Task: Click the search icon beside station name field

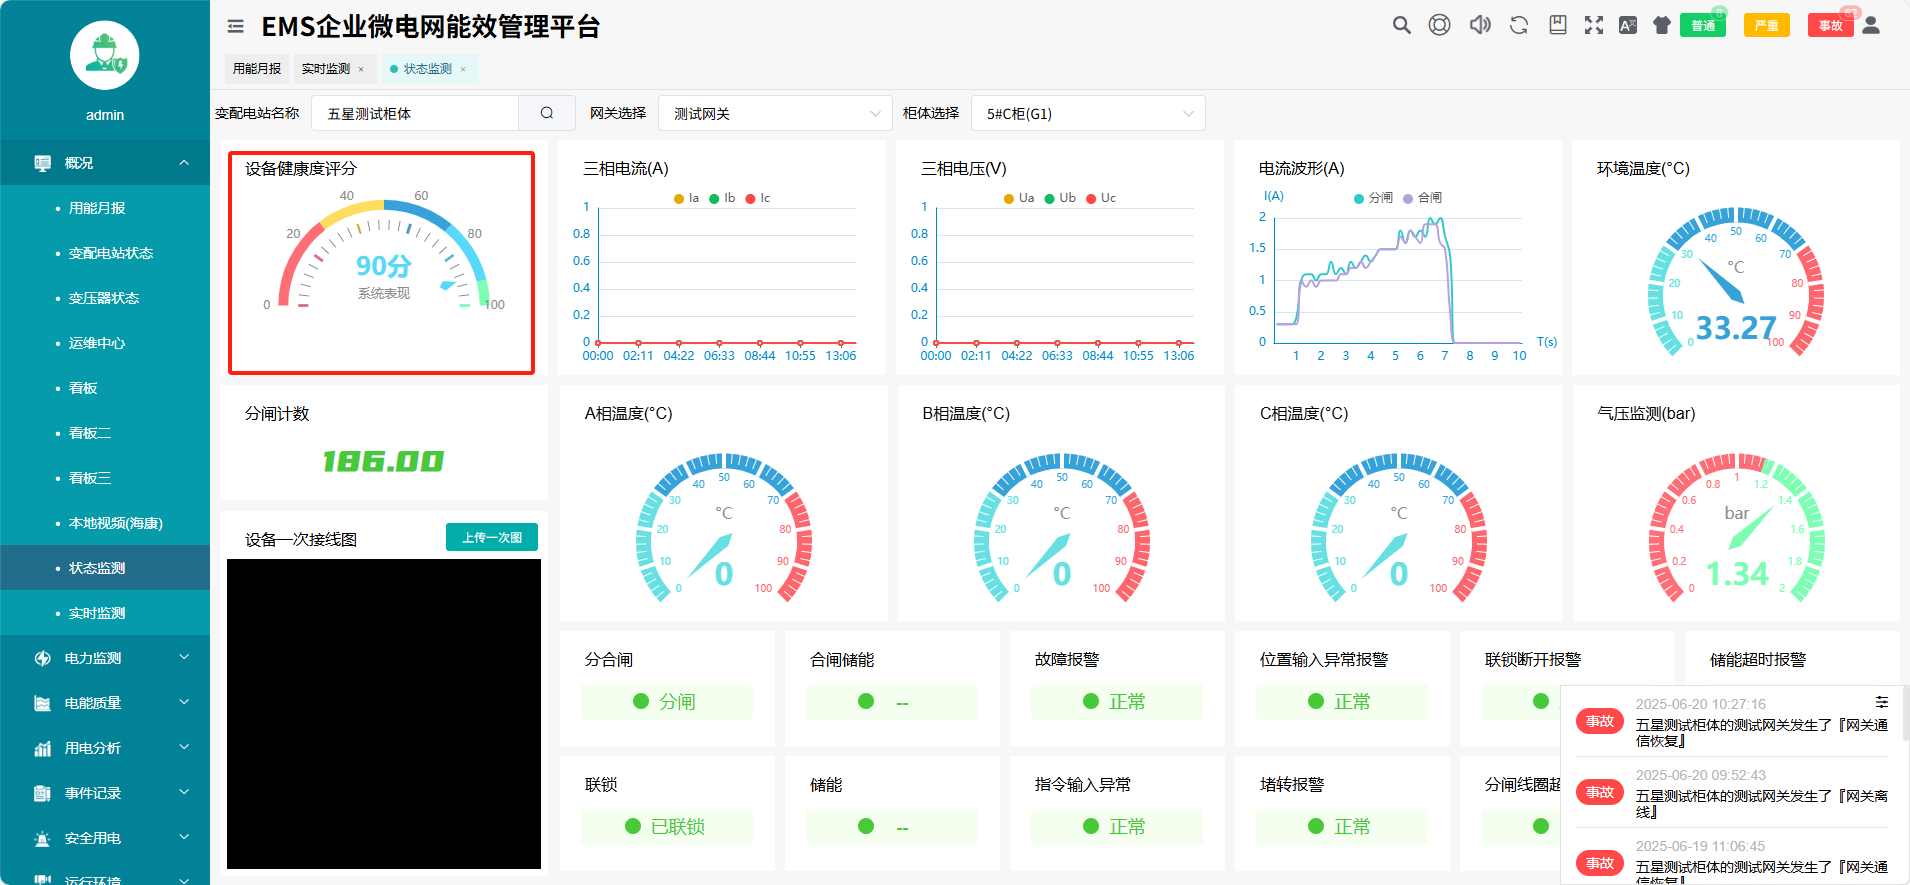Action: click(x=547, y=113)
